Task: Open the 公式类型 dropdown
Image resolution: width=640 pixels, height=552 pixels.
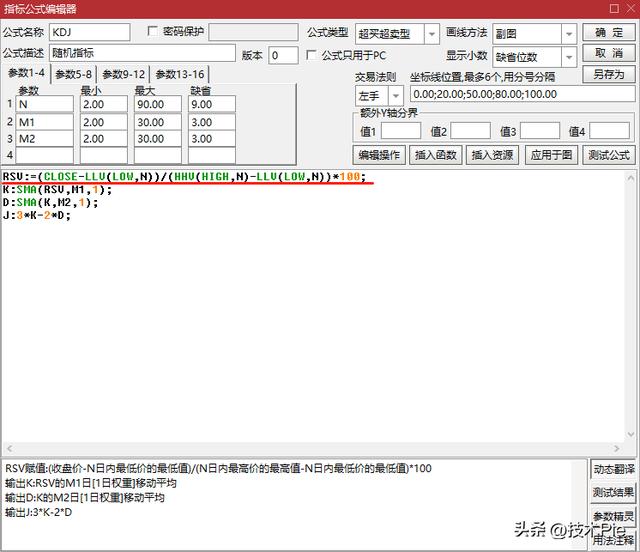Action: (431, 34)
